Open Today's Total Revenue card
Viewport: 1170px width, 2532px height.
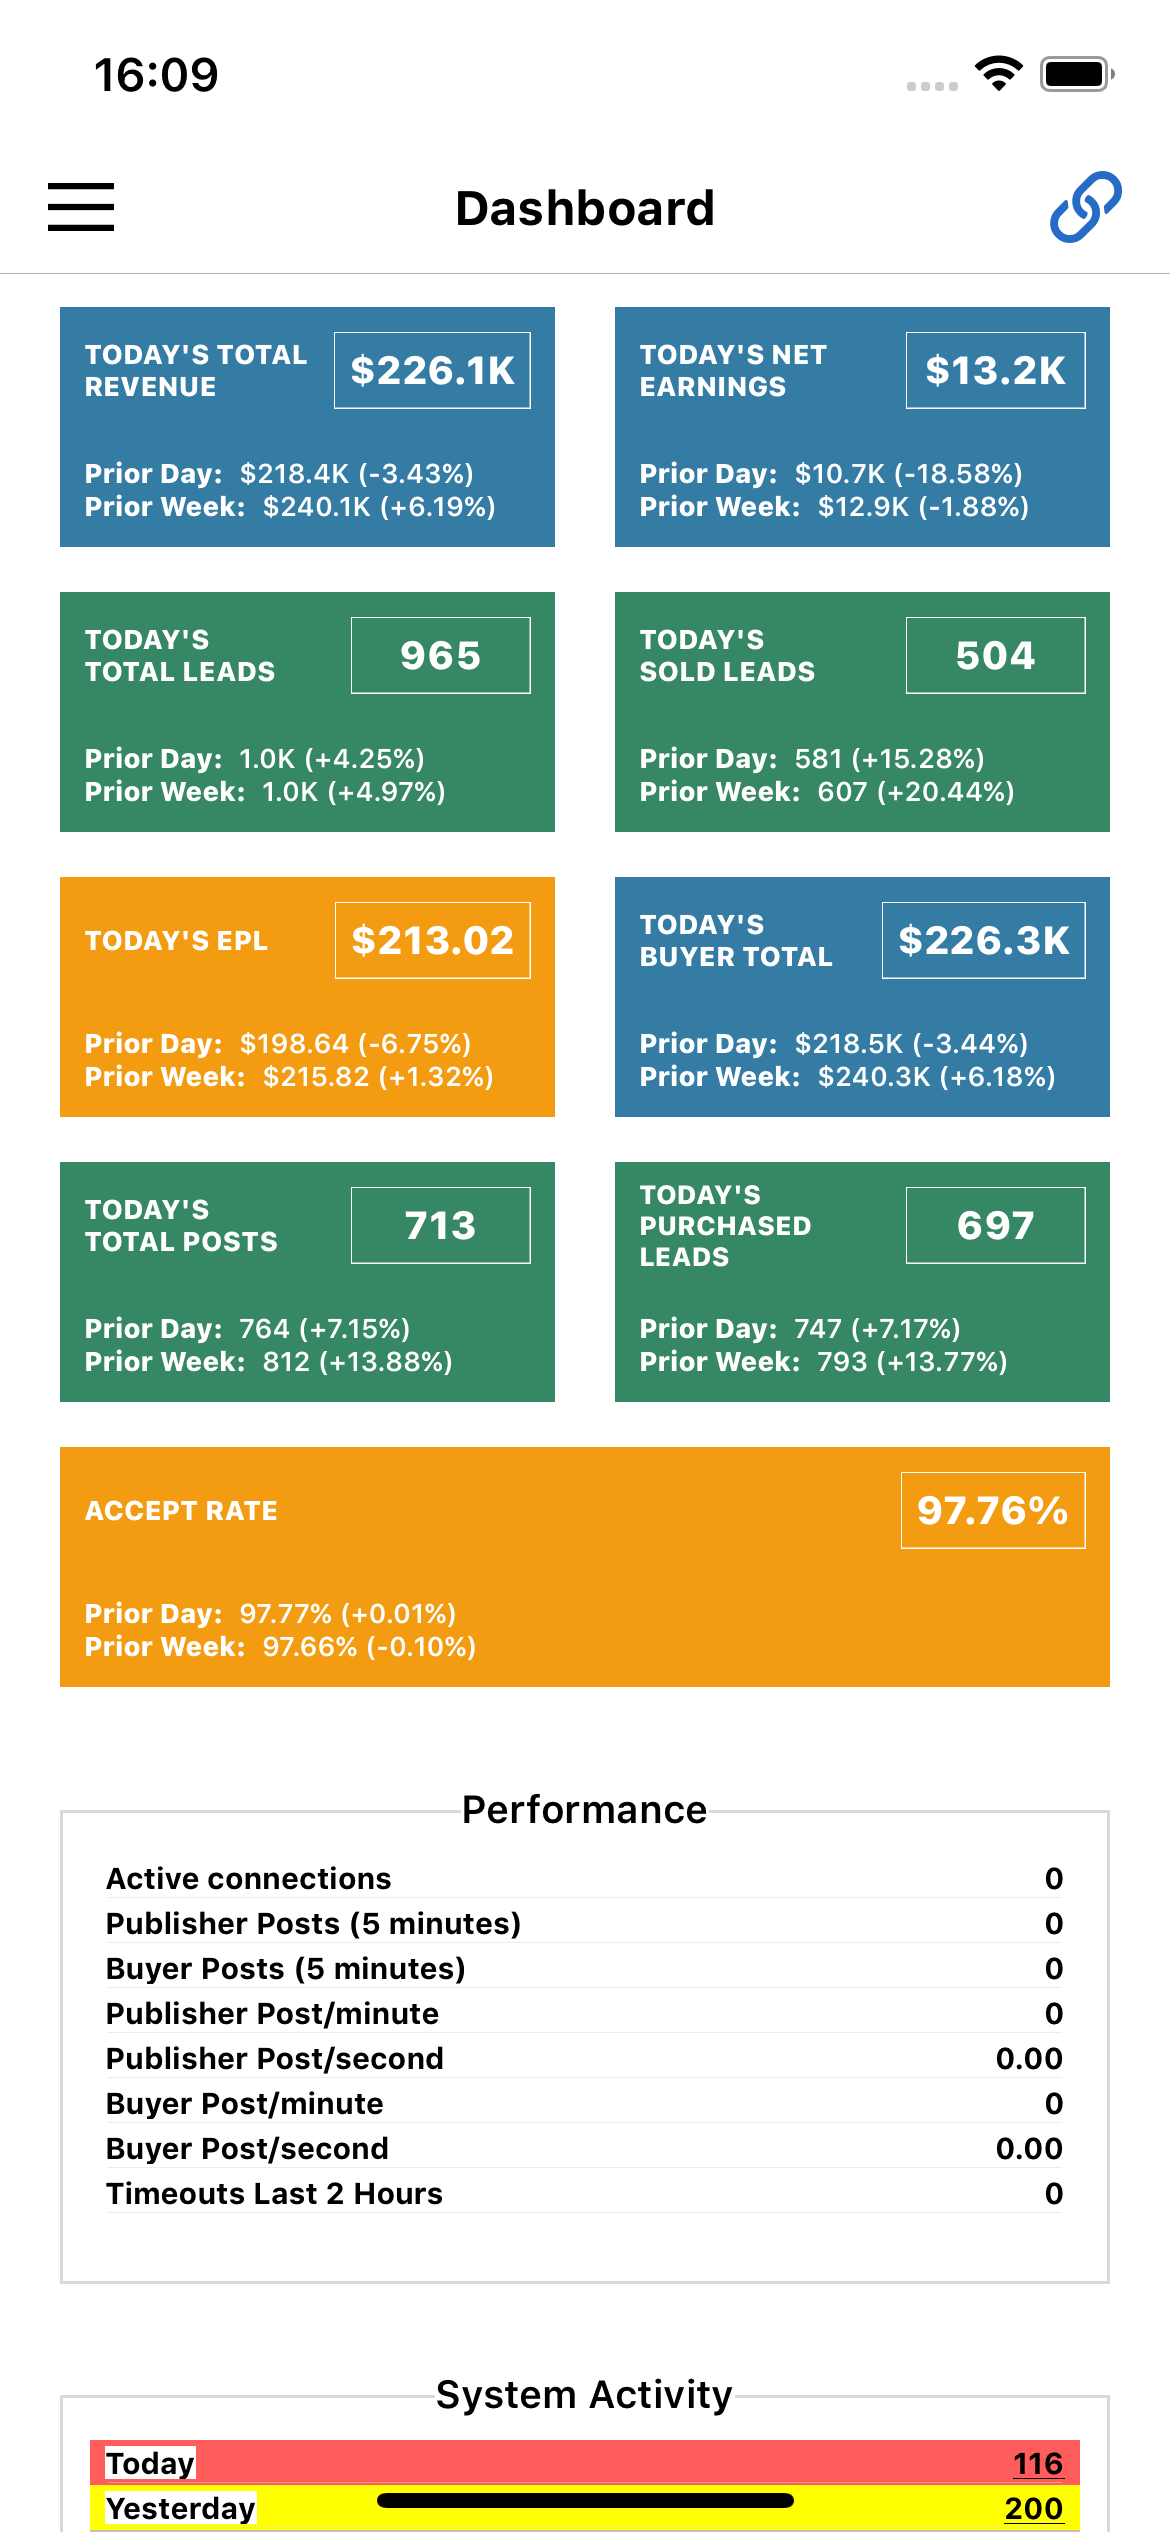coord(307,427)
